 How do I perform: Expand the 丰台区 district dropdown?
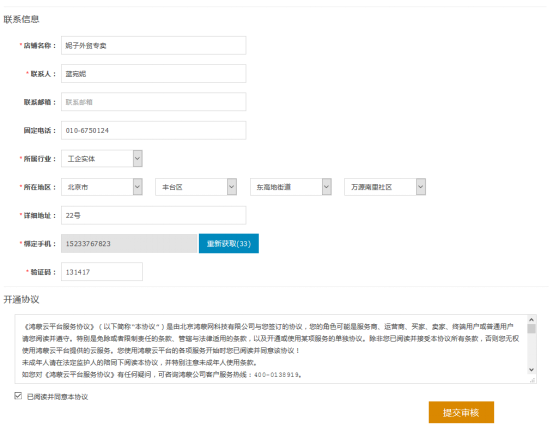(196, 187)
